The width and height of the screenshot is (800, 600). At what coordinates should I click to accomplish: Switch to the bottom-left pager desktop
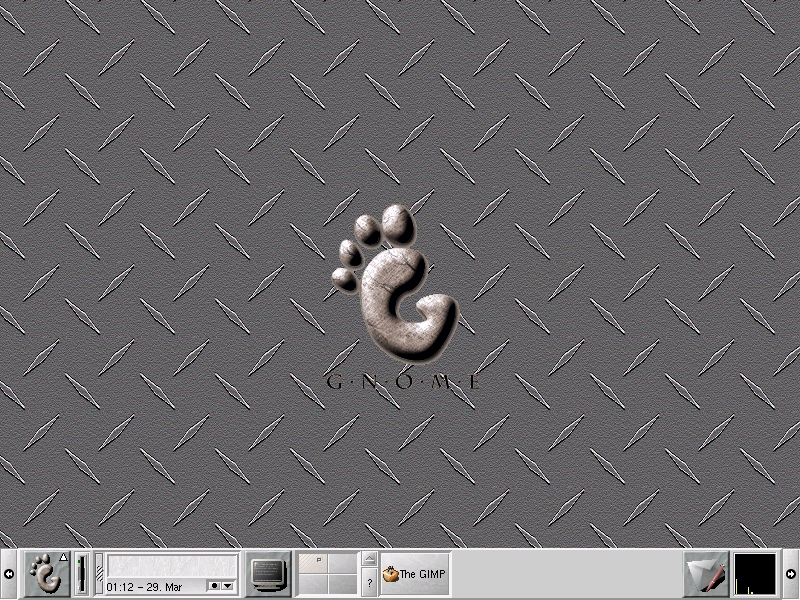coord(313,585)
